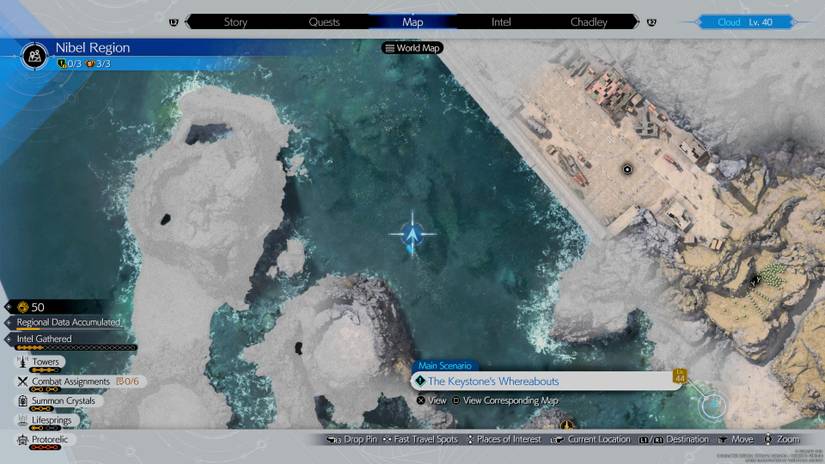Click the blue player arrow marker
Image resolution: width=825 pixels, height=464 pixels.
pyautogui.click(x=411, y=236)
